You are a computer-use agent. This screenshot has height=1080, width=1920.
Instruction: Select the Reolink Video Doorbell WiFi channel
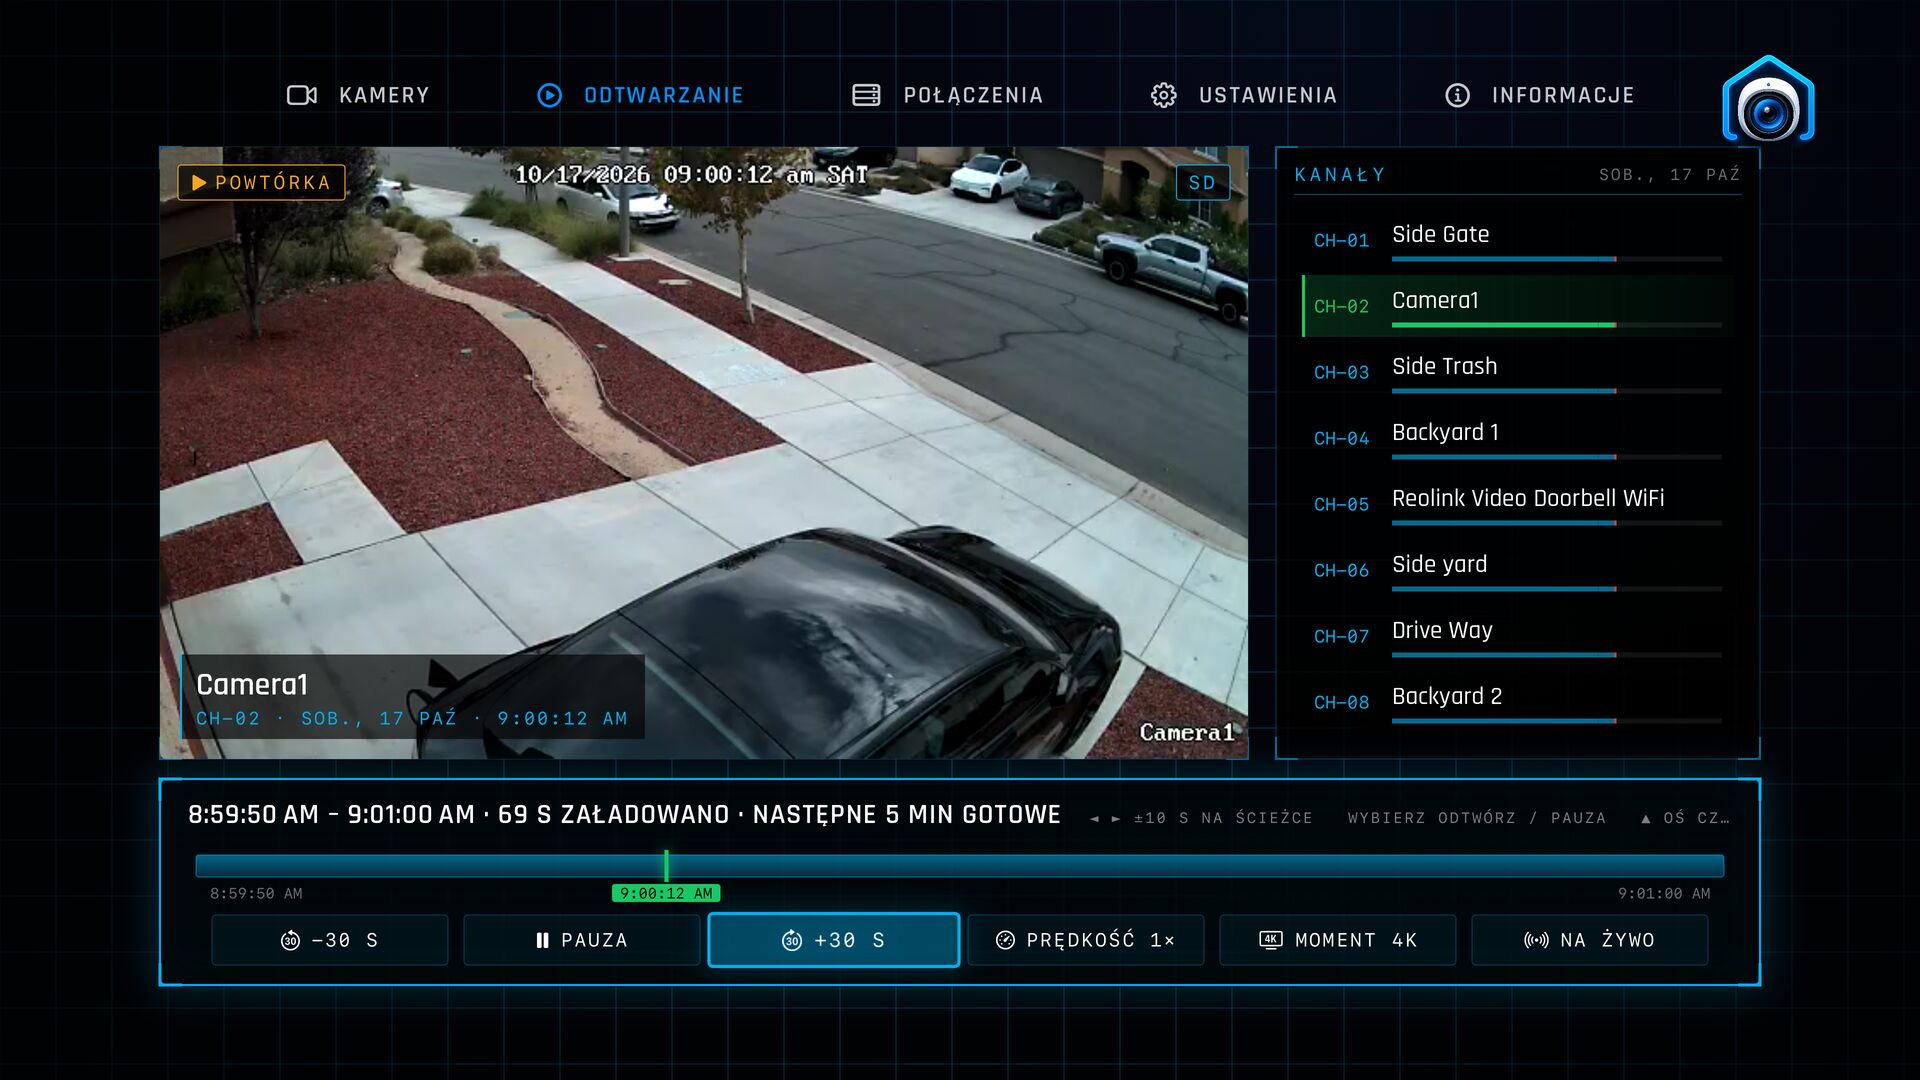1518,504
